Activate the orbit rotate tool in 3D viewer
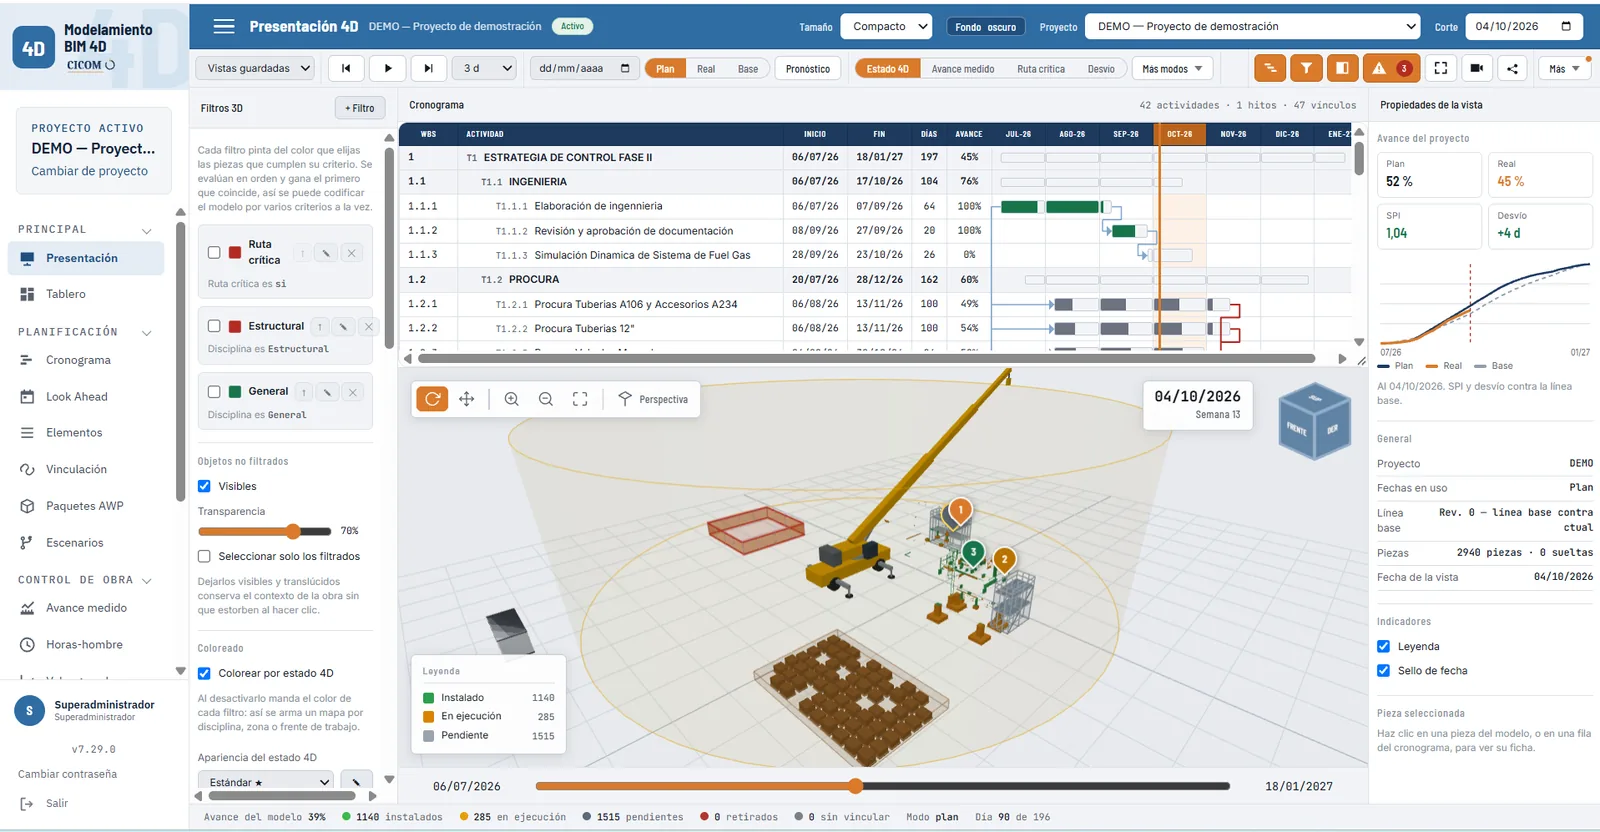 432,399
